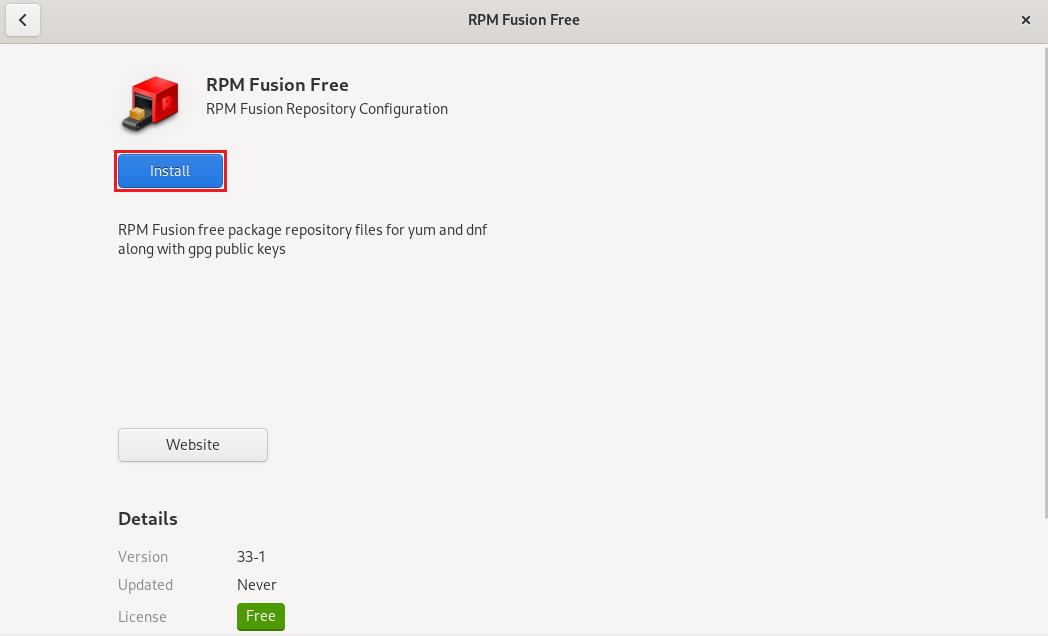
Task: Click empty header bar space right of the back arrow
Action: [200, 20]
